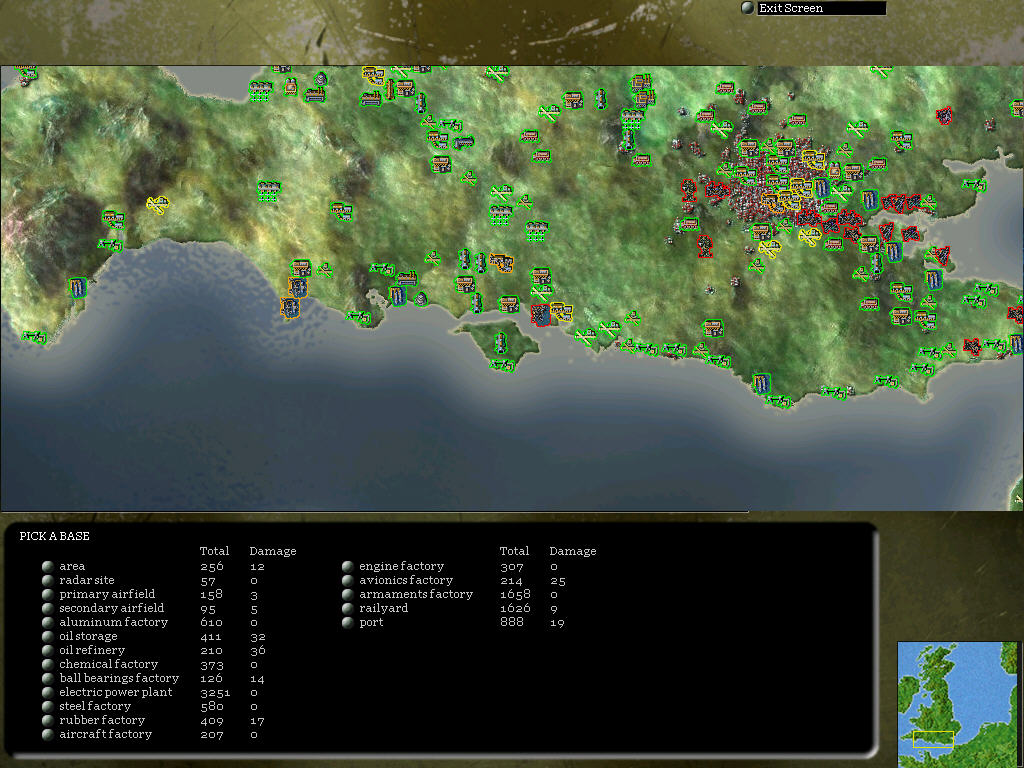Viewport: 1024px width, 768px height.
Task: Select the green-outlined port on the Thames east of London
Action: click(869, 199)
